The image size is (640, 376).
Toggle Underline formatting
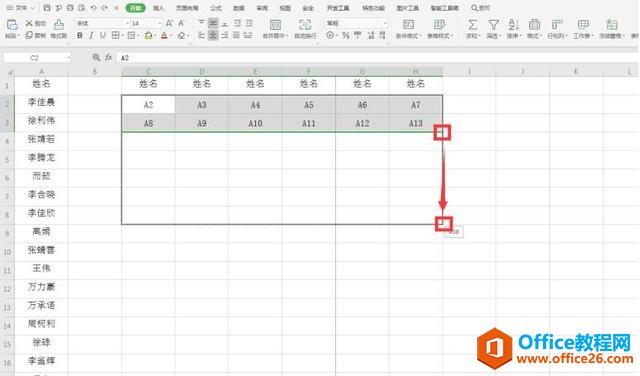[102, 36]
